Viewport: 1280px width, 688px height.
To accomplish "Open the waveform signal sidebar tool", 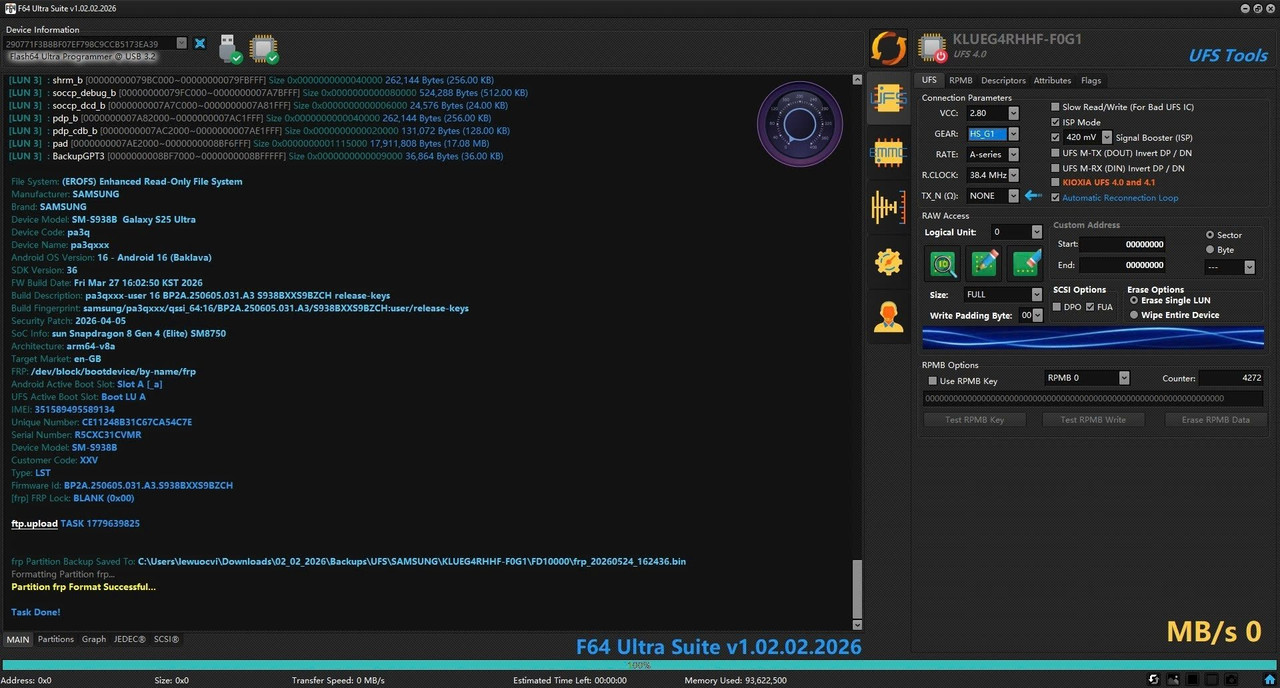I will point(888,207).
